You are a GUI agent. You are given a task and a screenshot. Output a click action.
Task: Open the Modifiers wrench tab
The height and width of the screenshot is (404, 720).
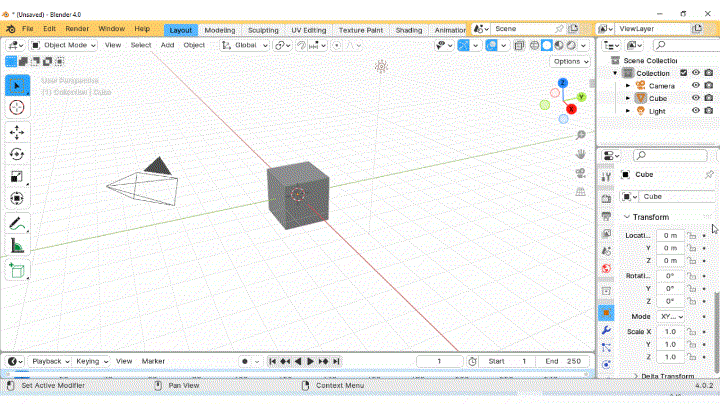pyautogui.click(x=606, y=330)
